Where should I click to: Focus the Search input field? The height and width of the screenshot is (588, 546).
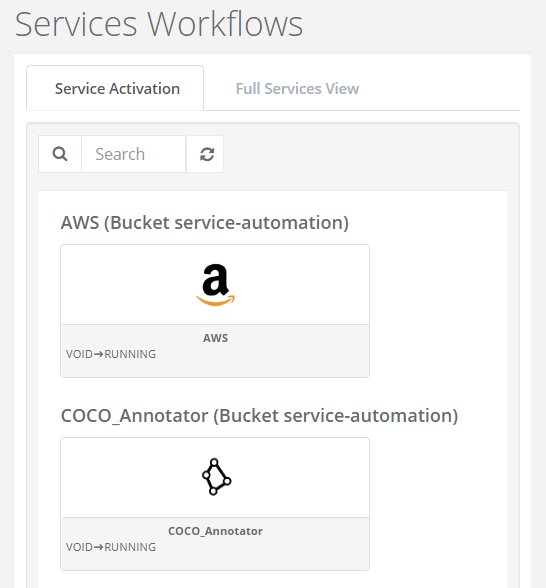coord(134,154)
